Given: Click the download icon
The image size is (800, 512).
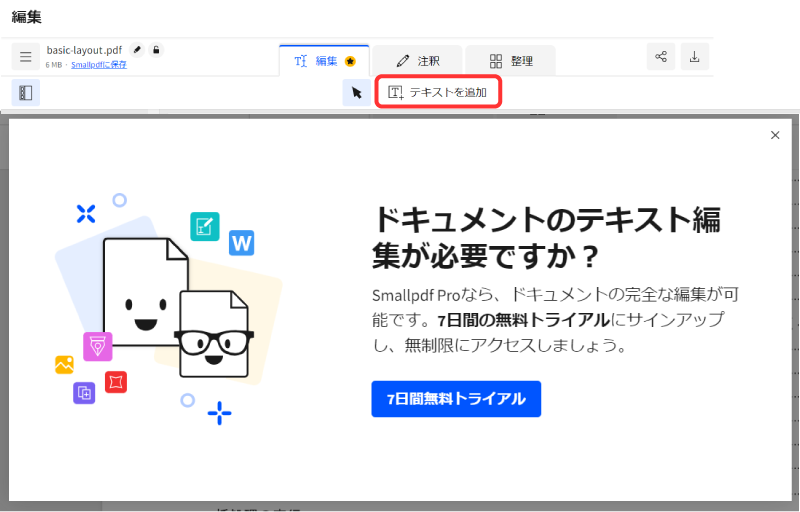Looking at the screenshot, I should tap(694, 56).
